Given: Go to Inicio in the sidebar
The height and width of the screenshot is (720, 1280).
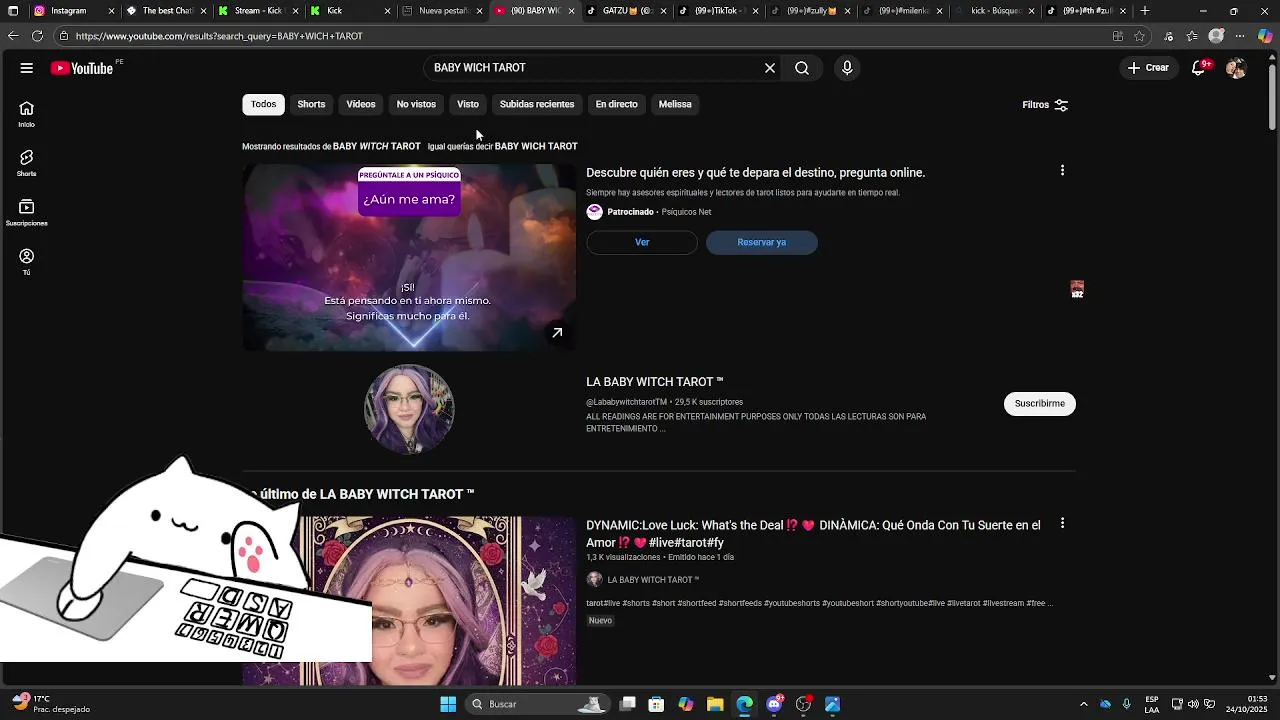Looking at the screenshot, I should (x=27, y=113).
